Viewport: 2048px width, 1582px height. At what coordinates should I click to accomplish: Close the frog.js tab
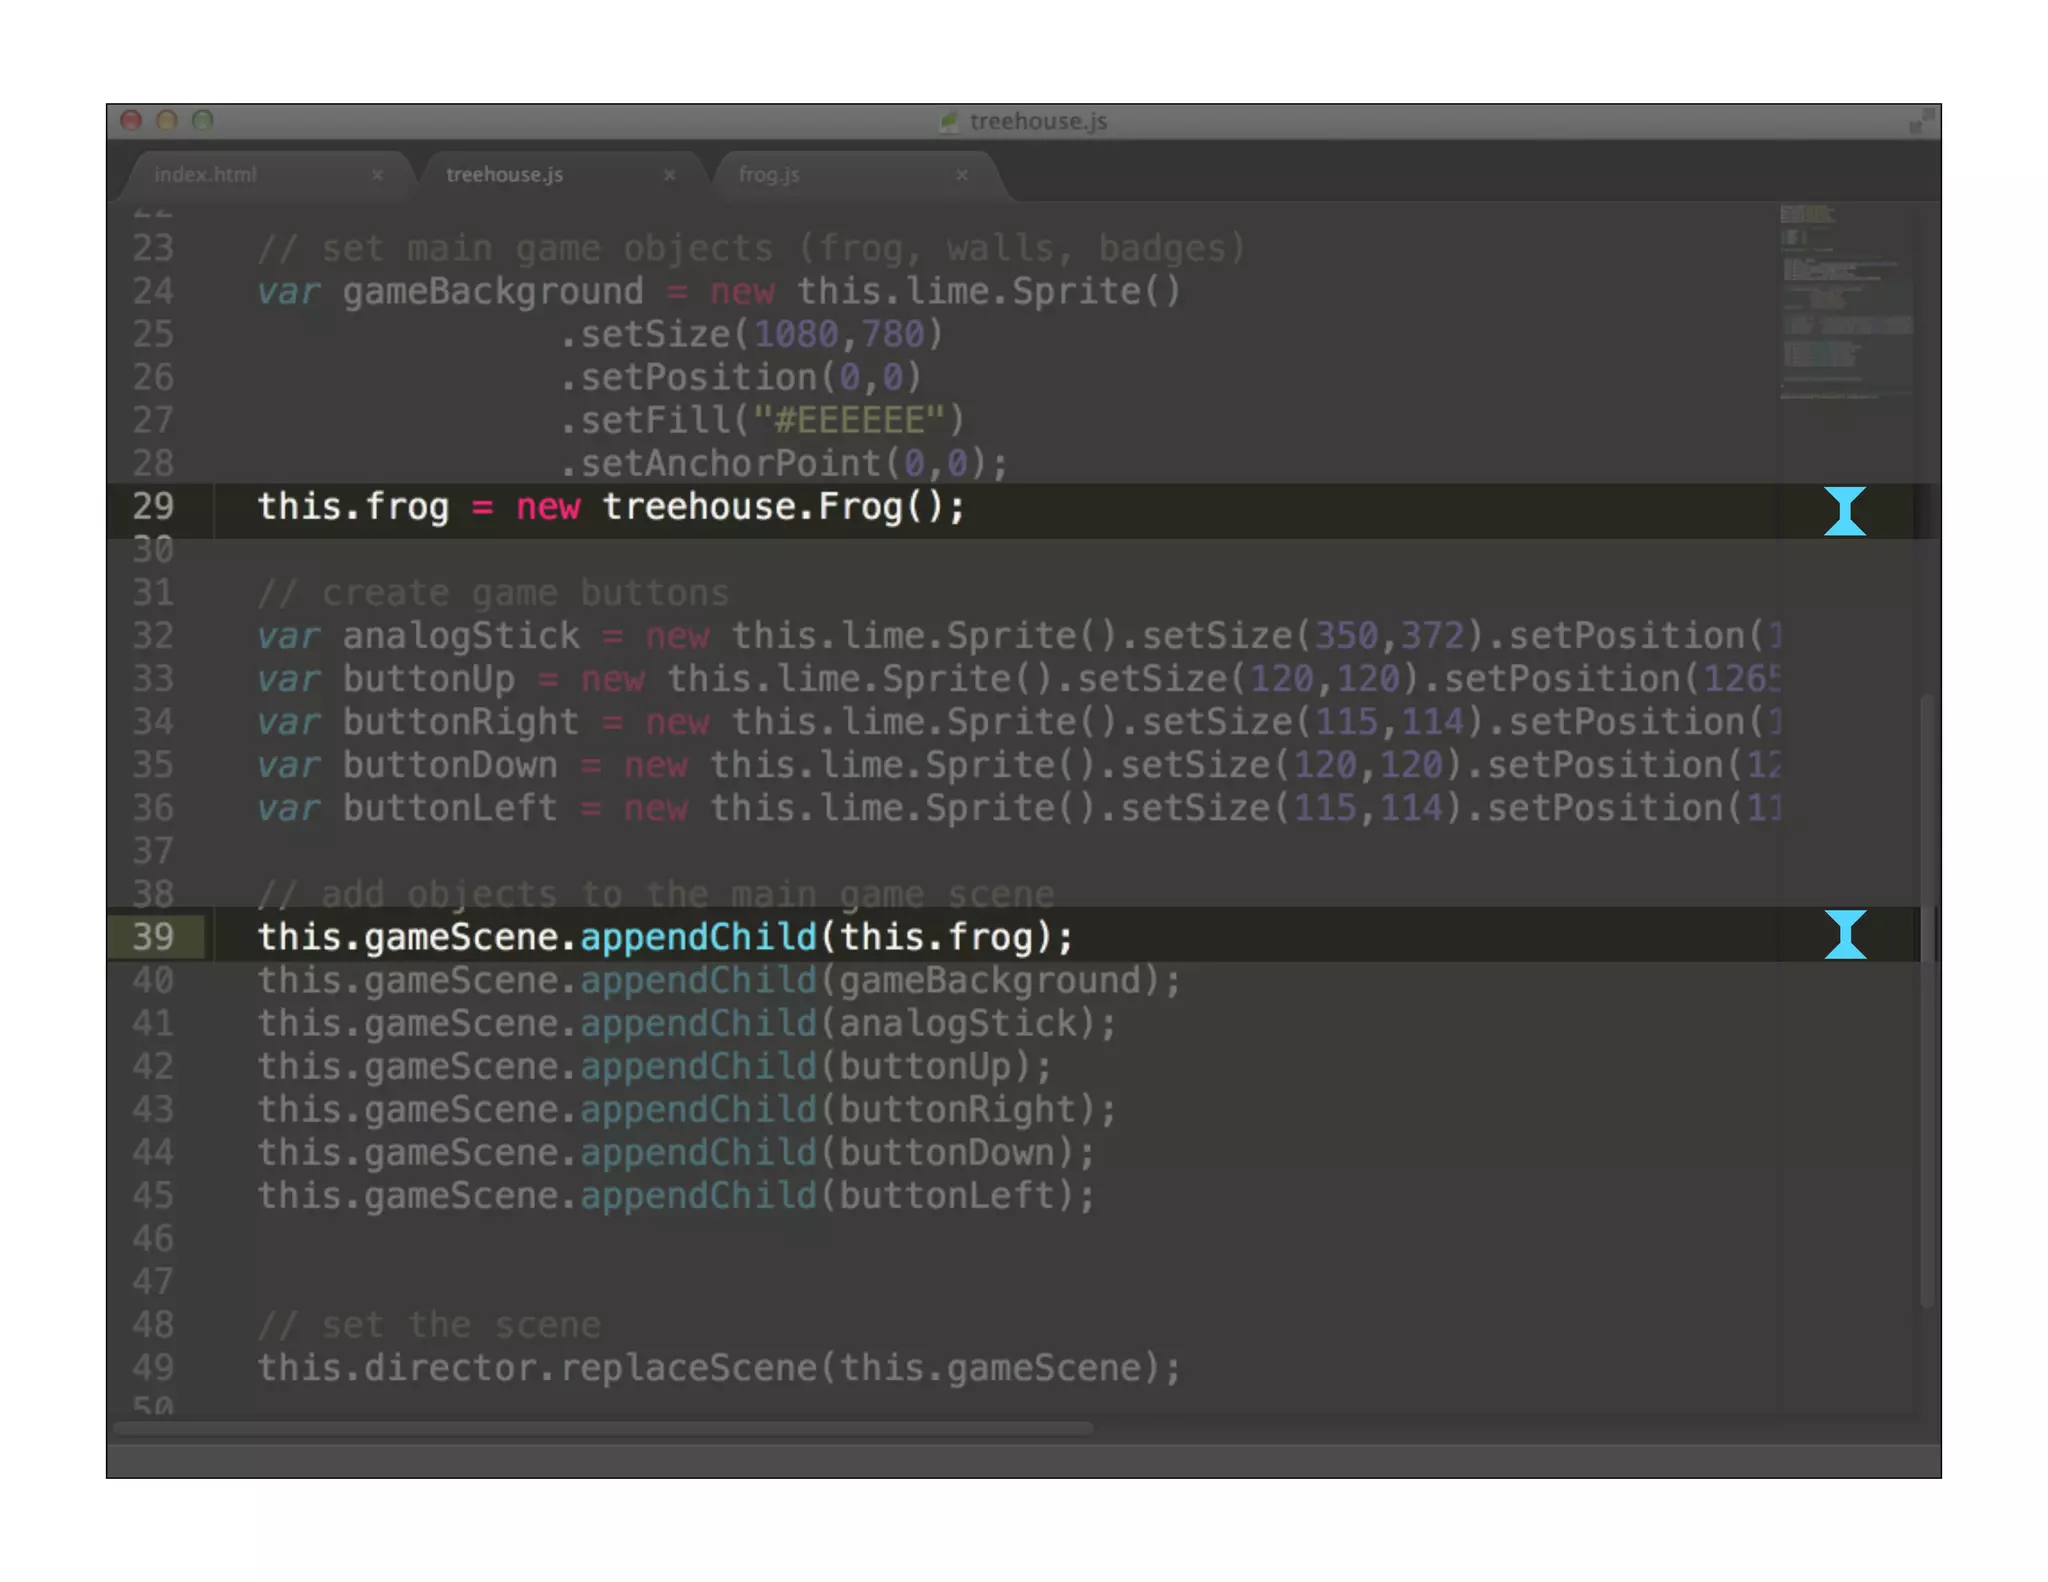coord(961,175)
